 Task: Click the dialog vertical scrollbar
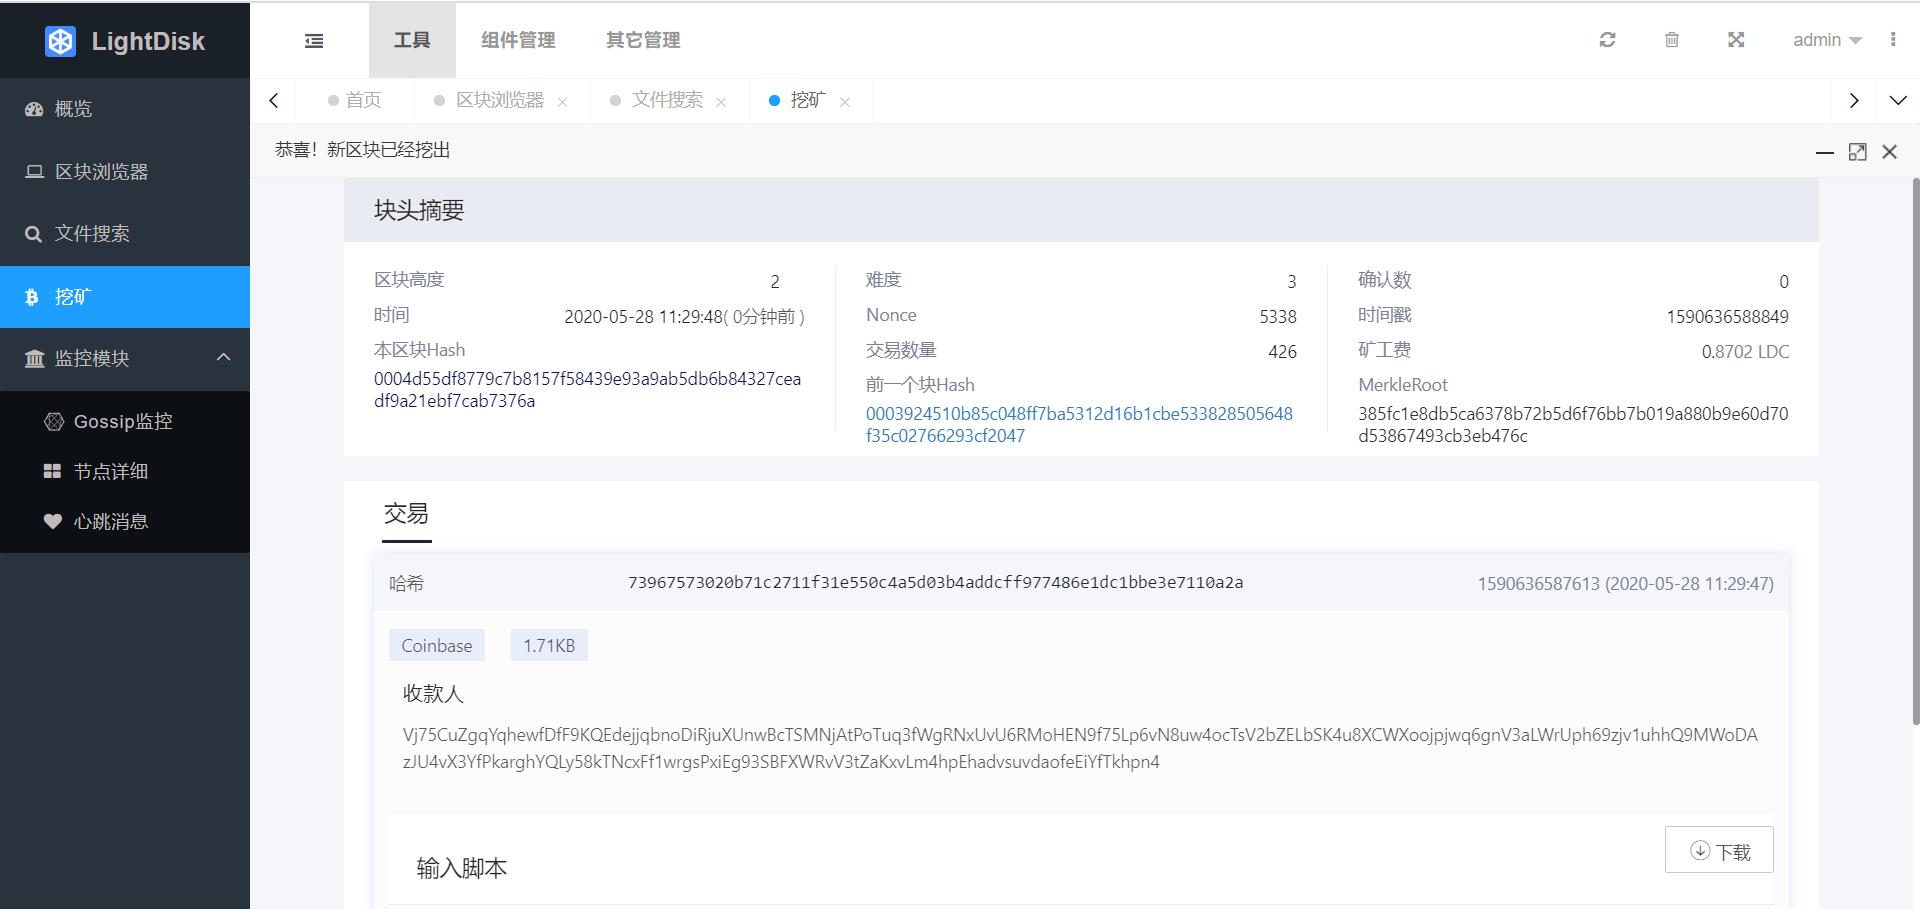(x=1915, y=450)
